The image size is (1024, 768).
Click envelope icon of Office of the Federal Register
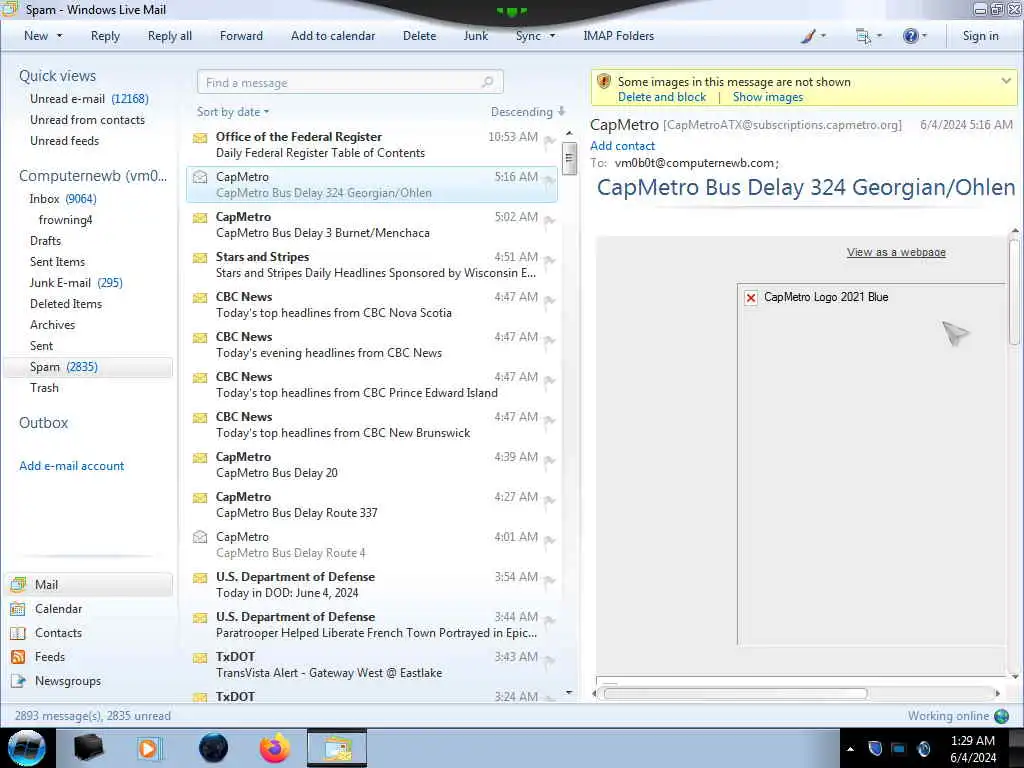[x=200, y=138]
